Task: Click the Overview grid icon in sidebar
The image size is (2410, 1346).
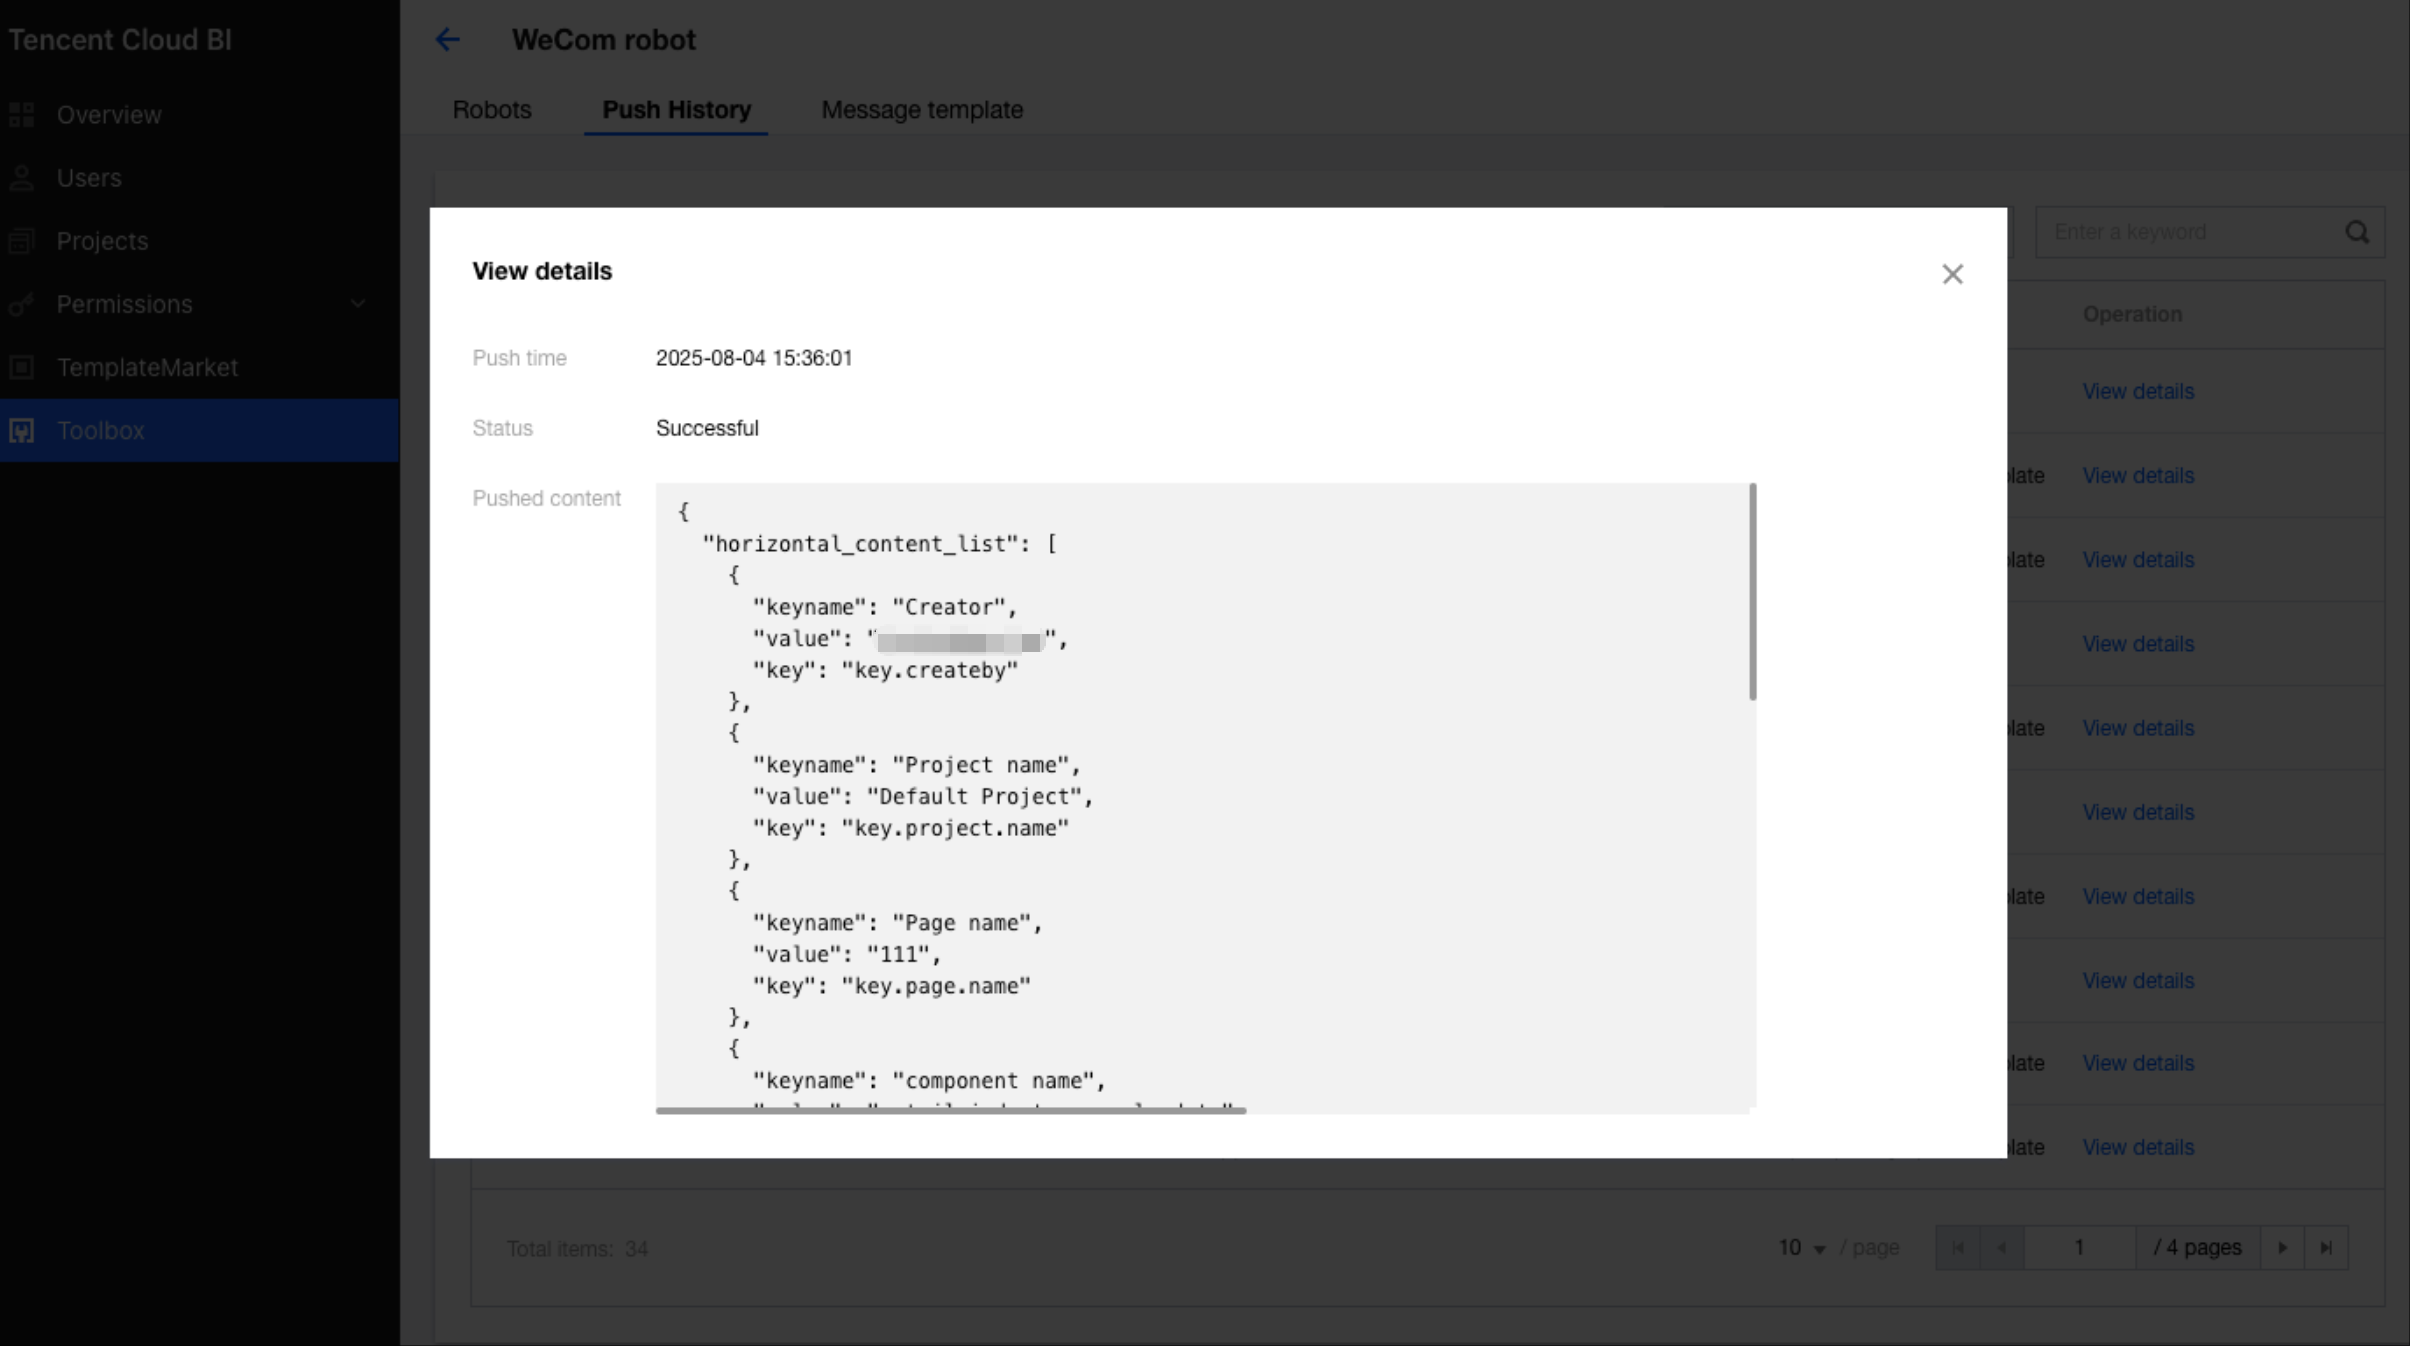Action: [x=22, y=115]
